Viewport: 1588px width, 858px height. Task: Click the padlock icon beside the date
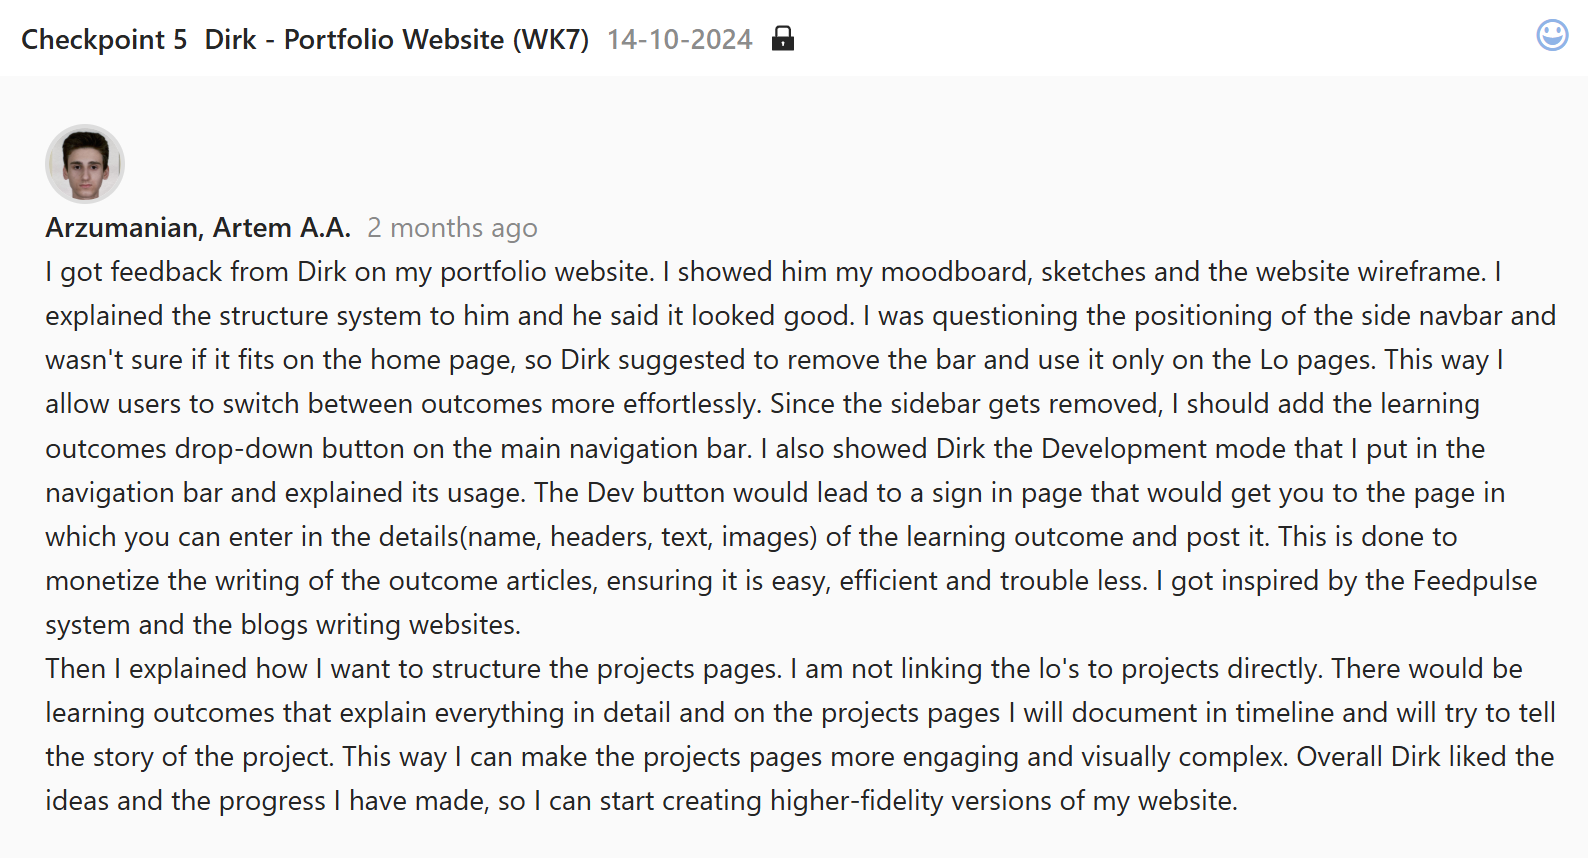[x=783, y=38]
